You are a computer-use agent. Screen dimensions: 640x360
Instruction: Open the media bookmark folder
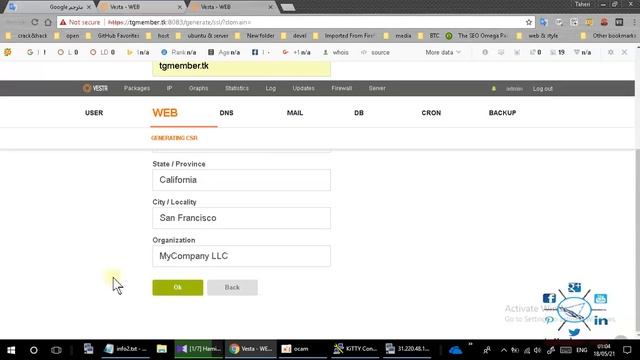[x=398, y=36]
